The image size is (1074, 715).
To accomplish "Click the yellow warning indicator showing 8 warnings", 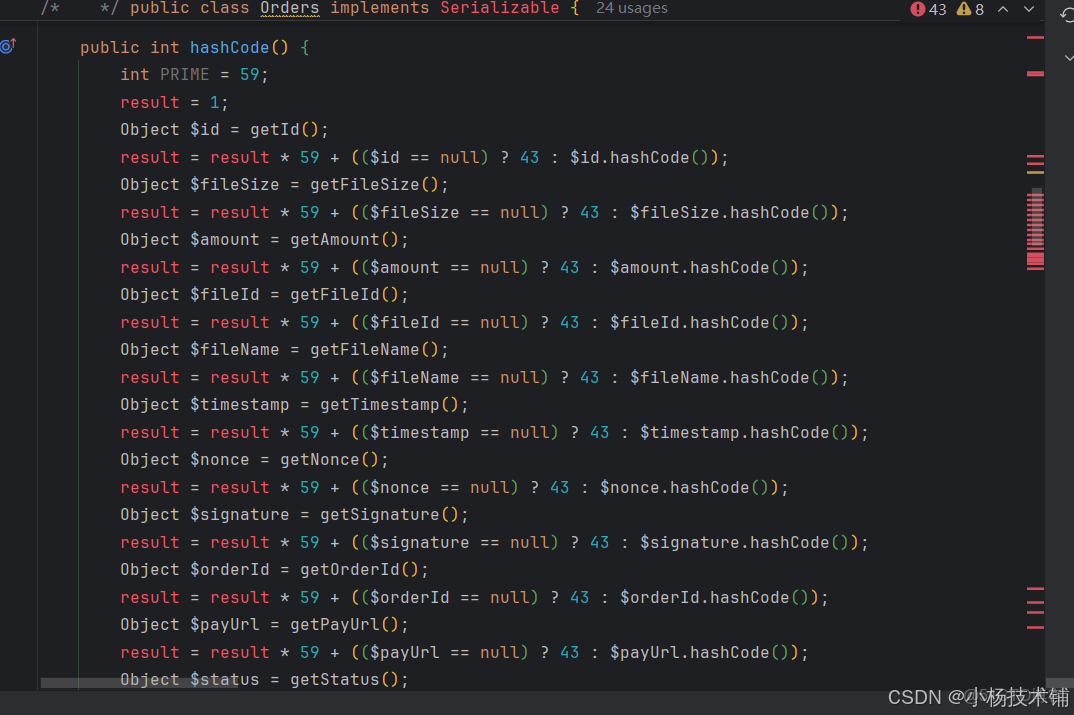I will [x=963, y=9].
